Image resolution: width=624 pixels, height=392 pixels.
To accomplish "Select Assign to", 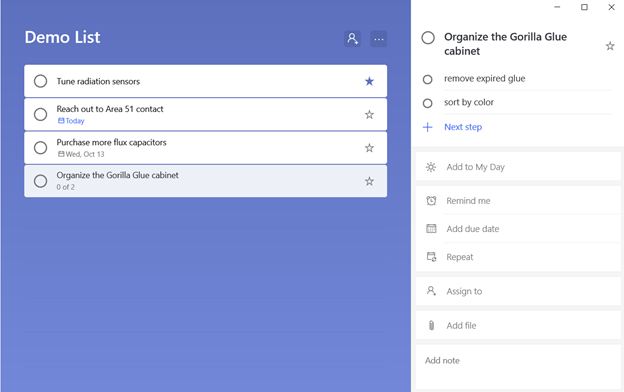I will [x=518, y=291].
